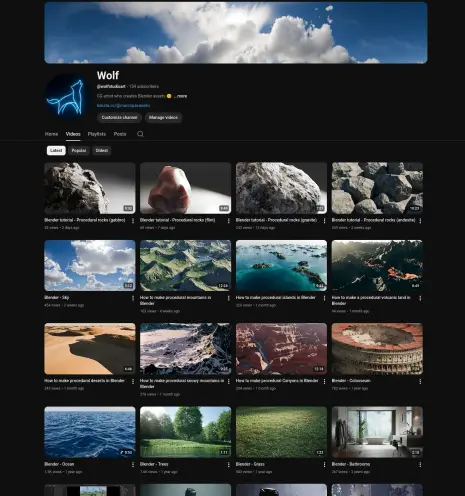
Task: Expand channel description with ...more
Action: pyautogui.click(x=180, y=96)
